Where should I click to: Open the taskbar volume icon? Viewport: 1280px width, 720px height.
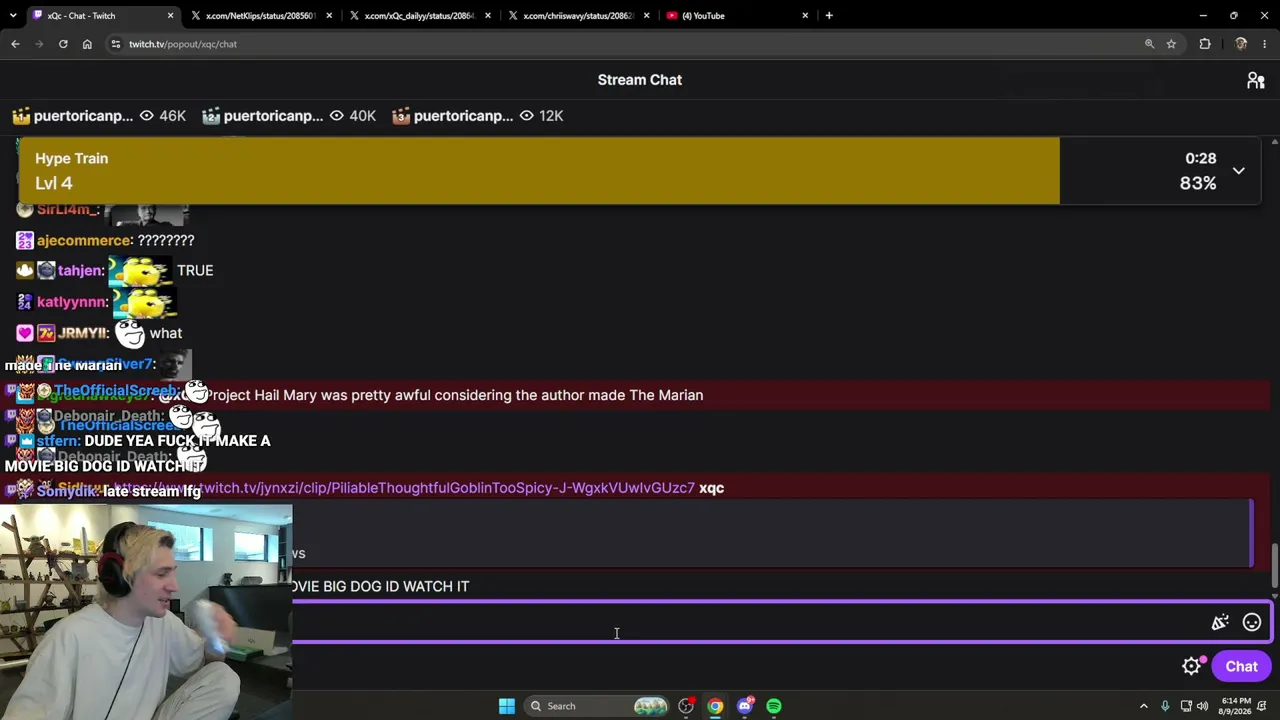coord(1202,706)
